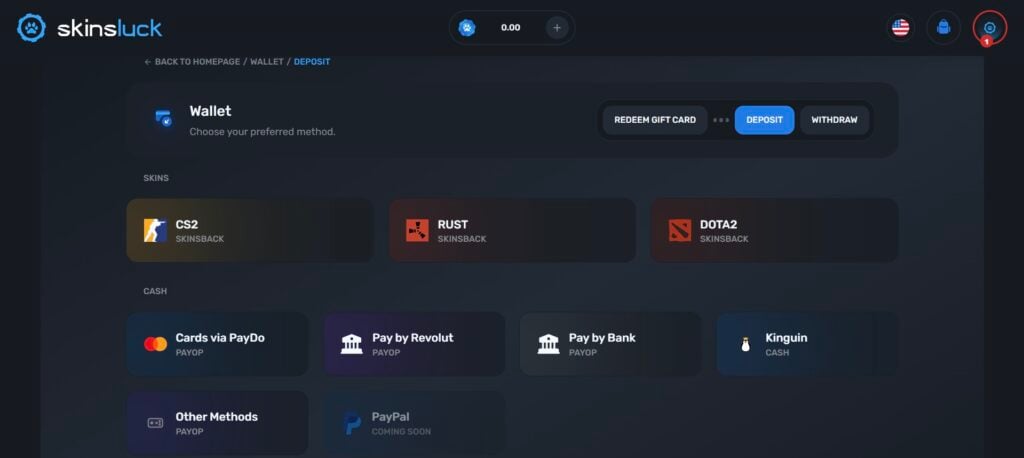Viewport: 1024px width, 458px height.
Task: Click the PayPal logo icon
Action: click(352, 423)
